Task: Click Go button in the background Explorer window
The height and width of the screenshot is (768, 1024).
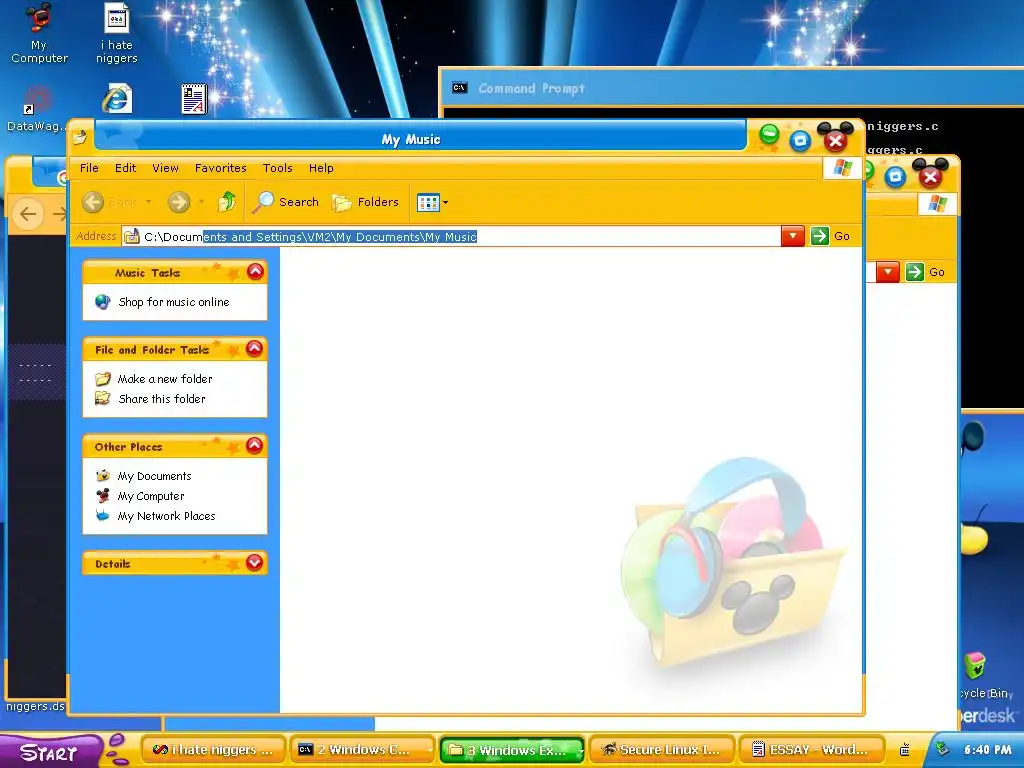Action: coord(926,272)
